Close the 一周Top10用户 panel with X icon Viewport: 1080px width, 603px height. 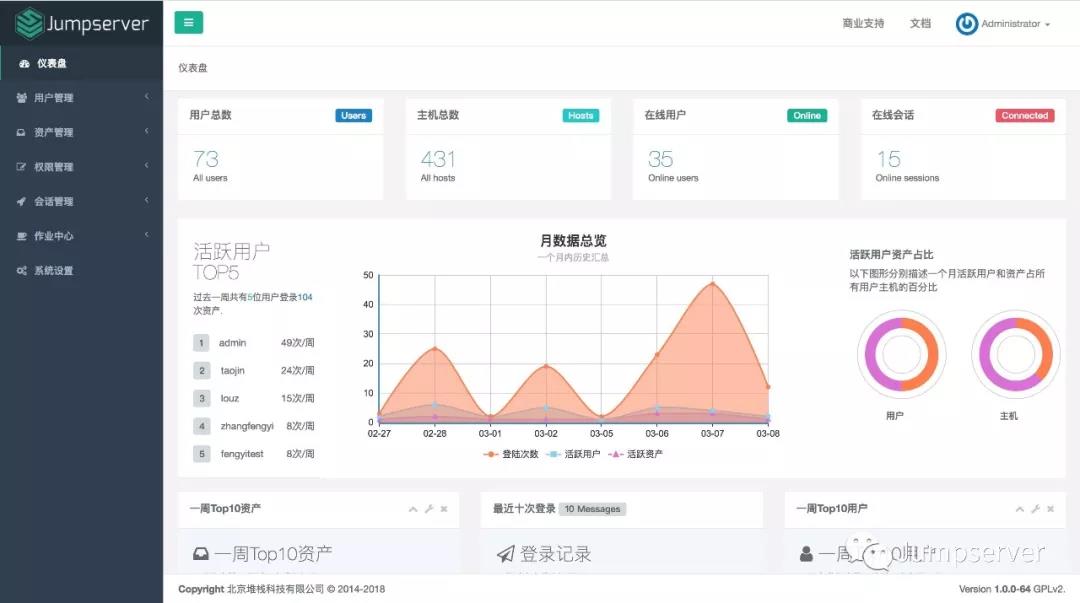coord(1051,509)
